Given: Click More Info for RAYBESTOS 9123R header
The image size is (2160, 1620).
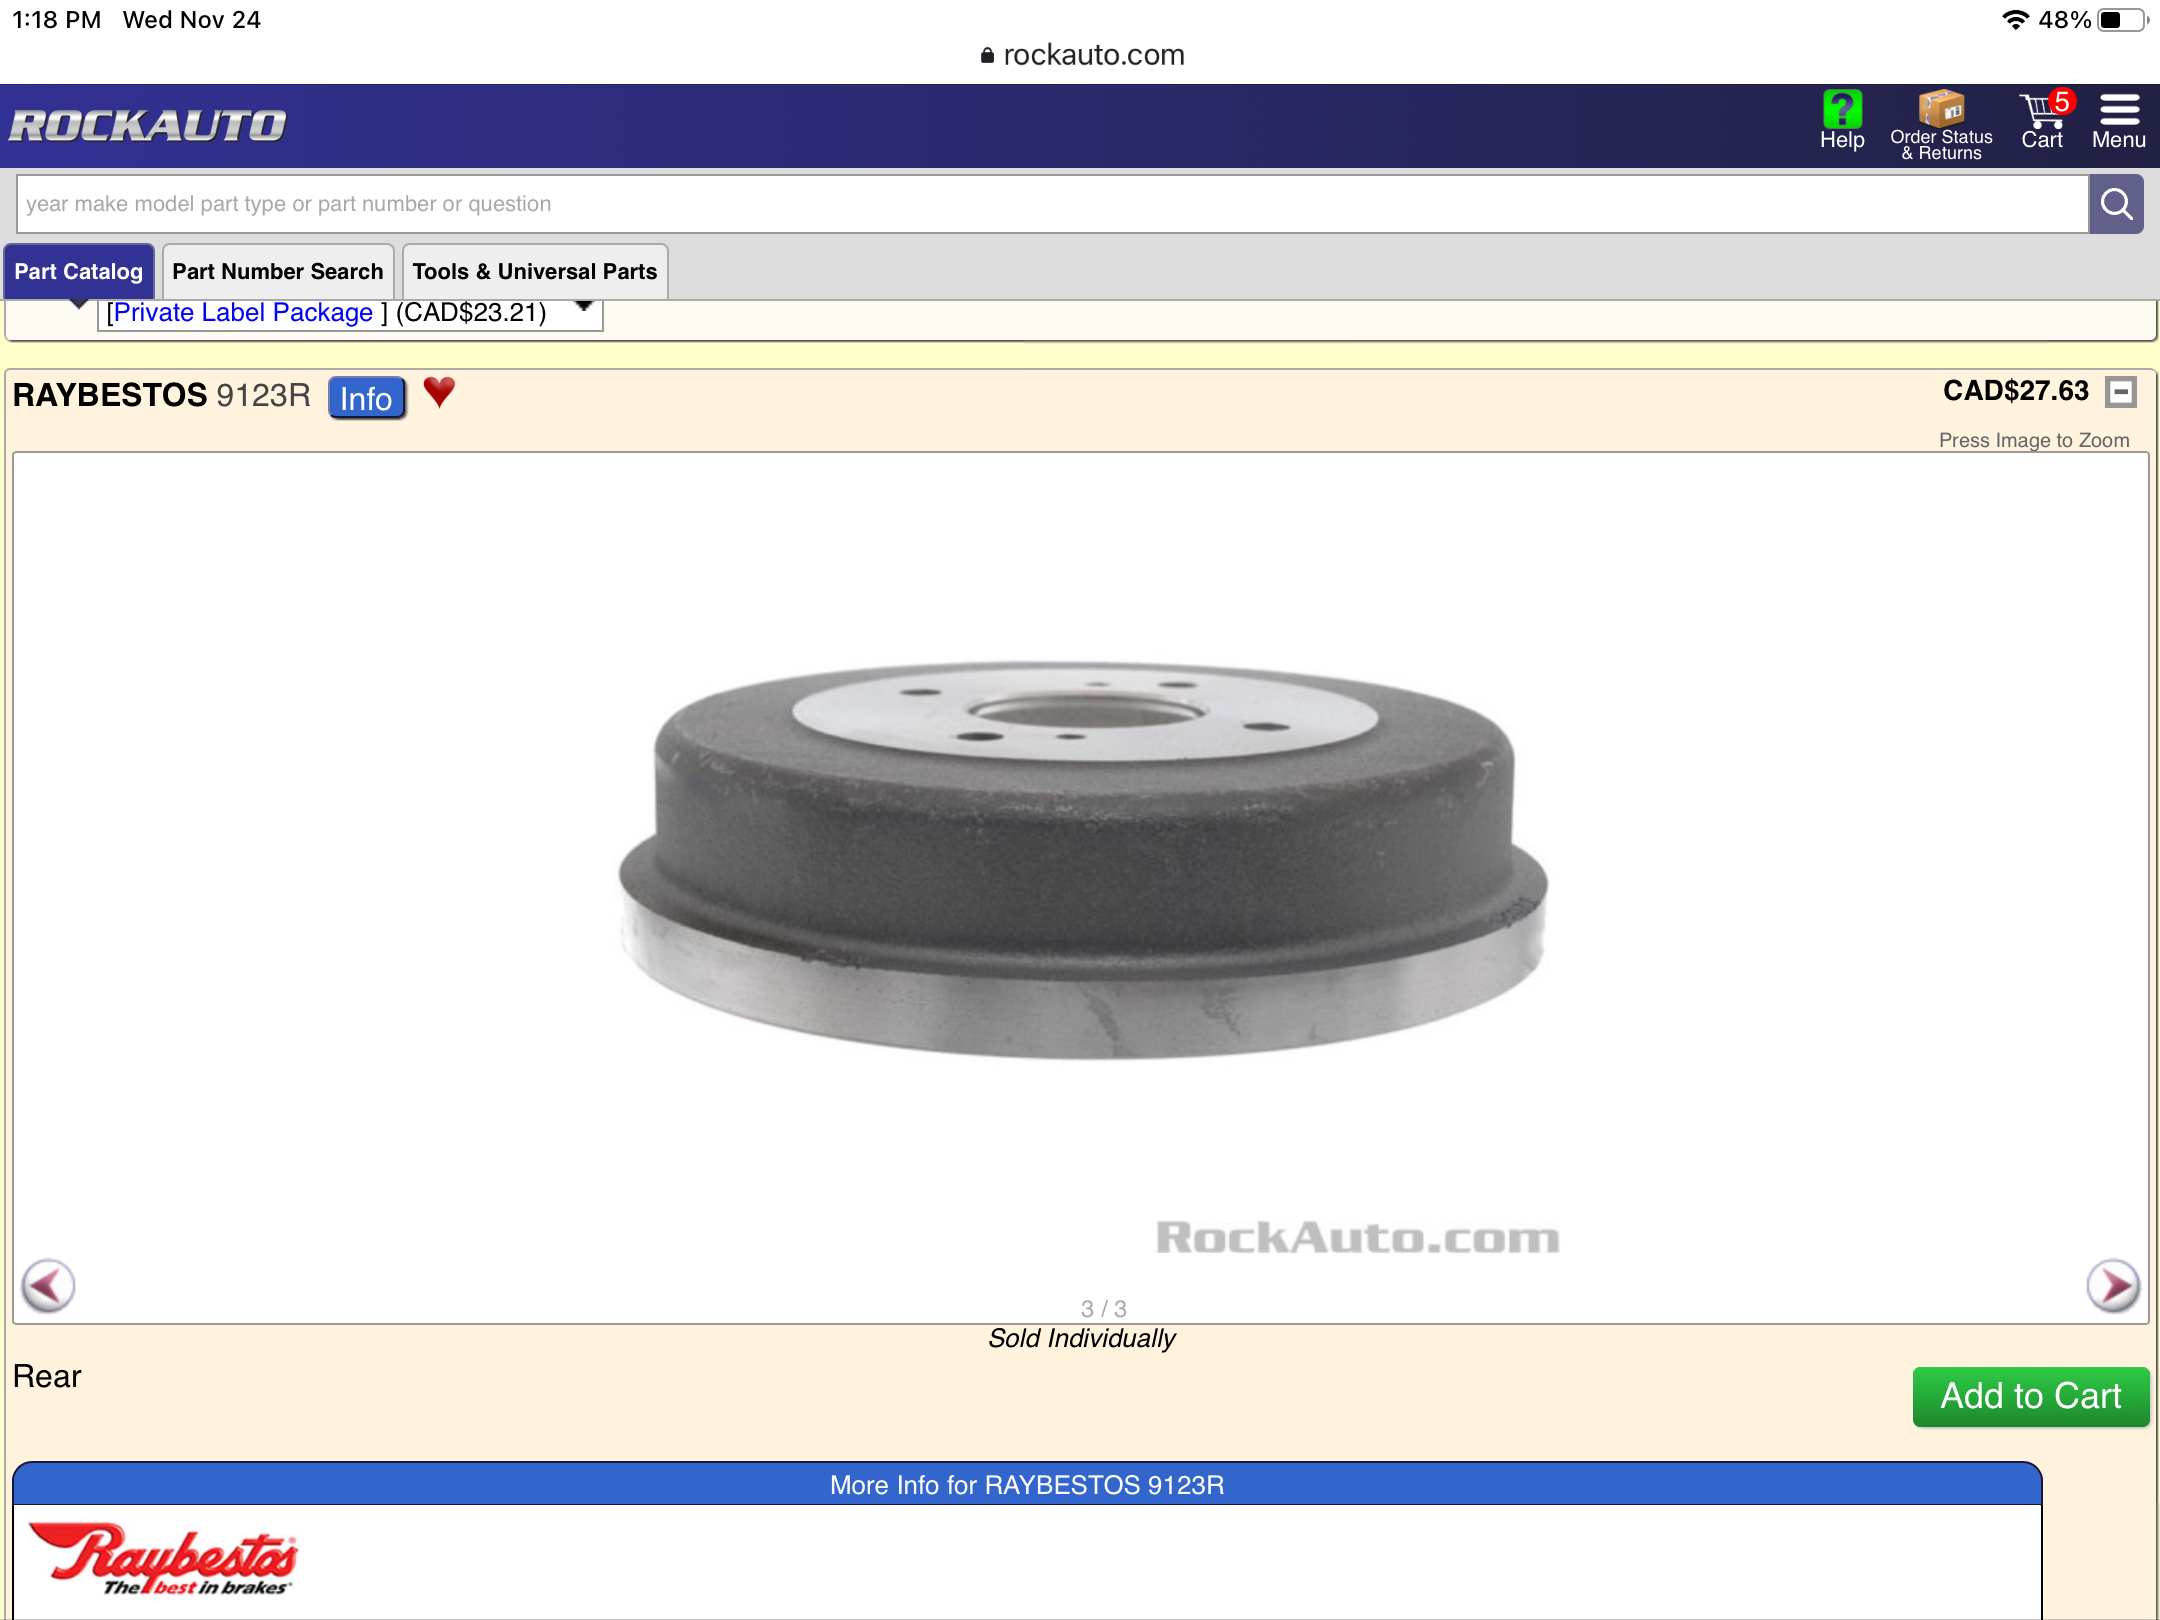Looking at the screenshot, I should point(1027,1484).
